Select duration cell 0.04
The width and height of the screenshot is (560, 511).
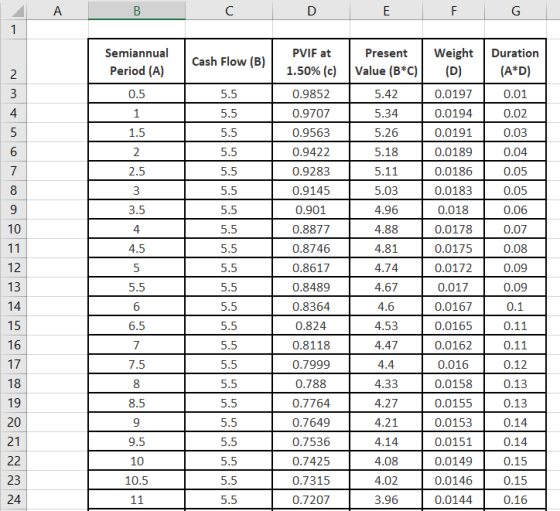coord(515,151)
